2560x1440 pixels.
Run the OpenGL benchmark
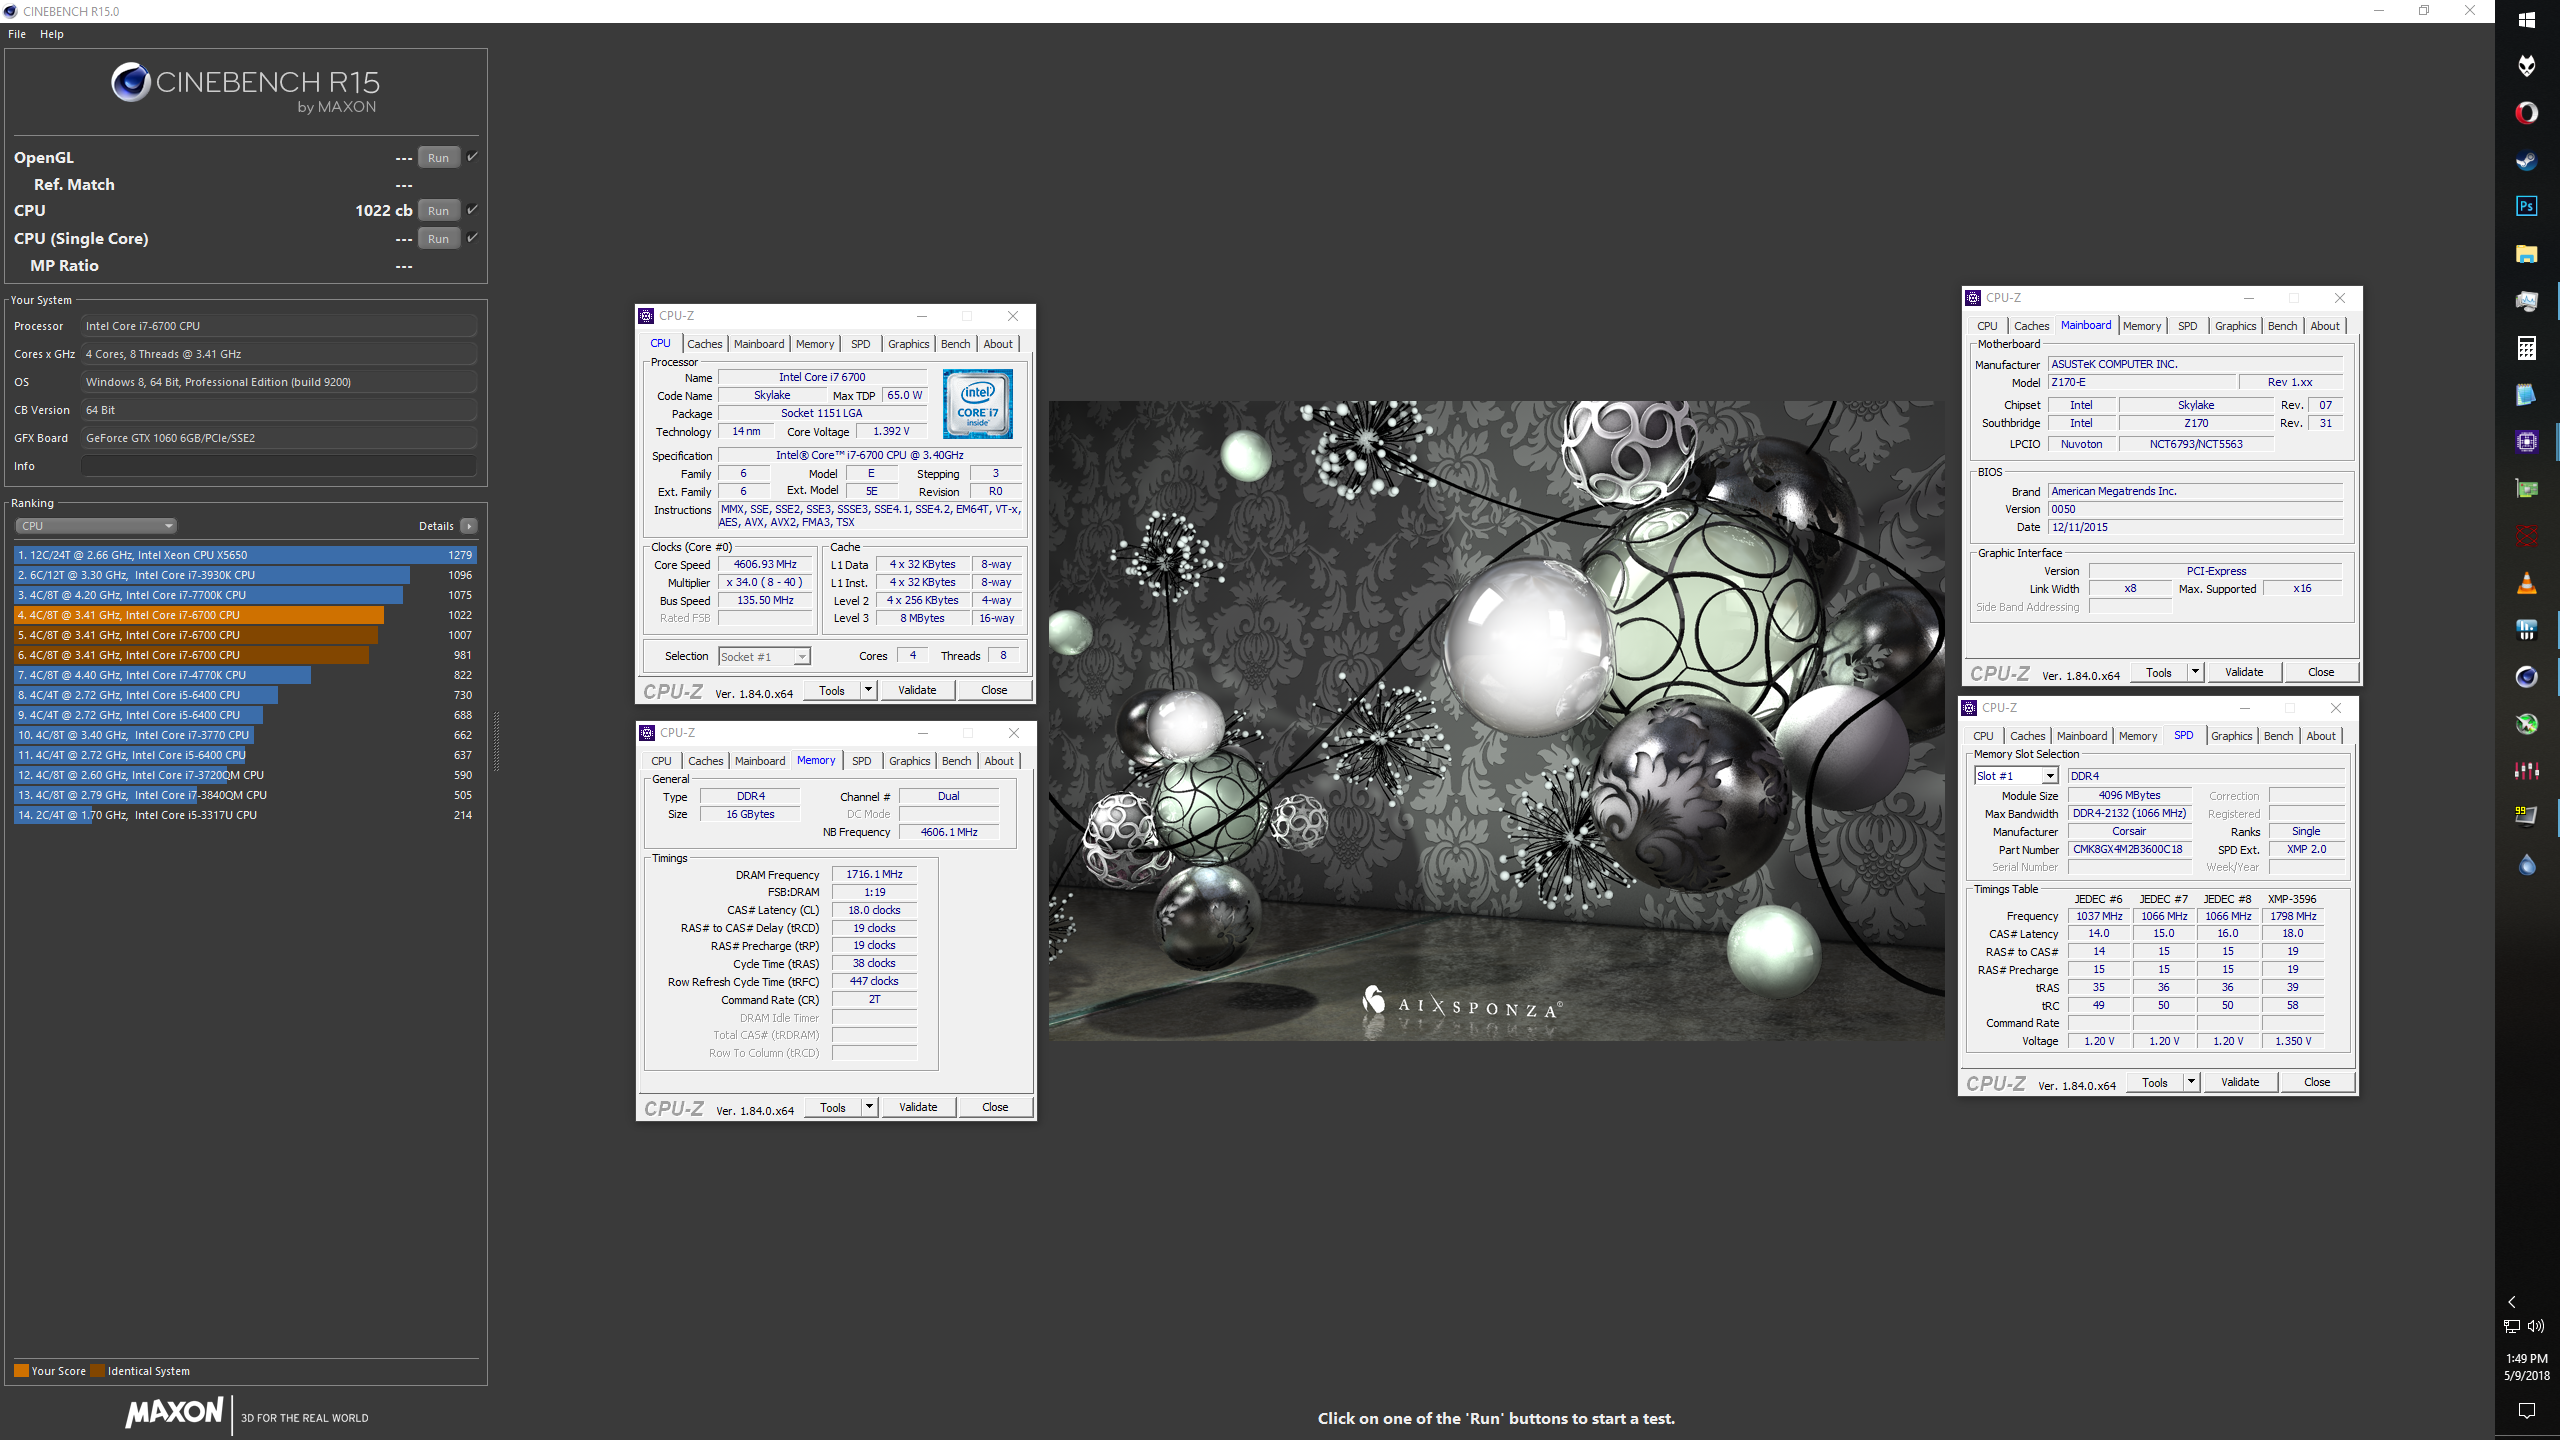click(x=438, y=157)
